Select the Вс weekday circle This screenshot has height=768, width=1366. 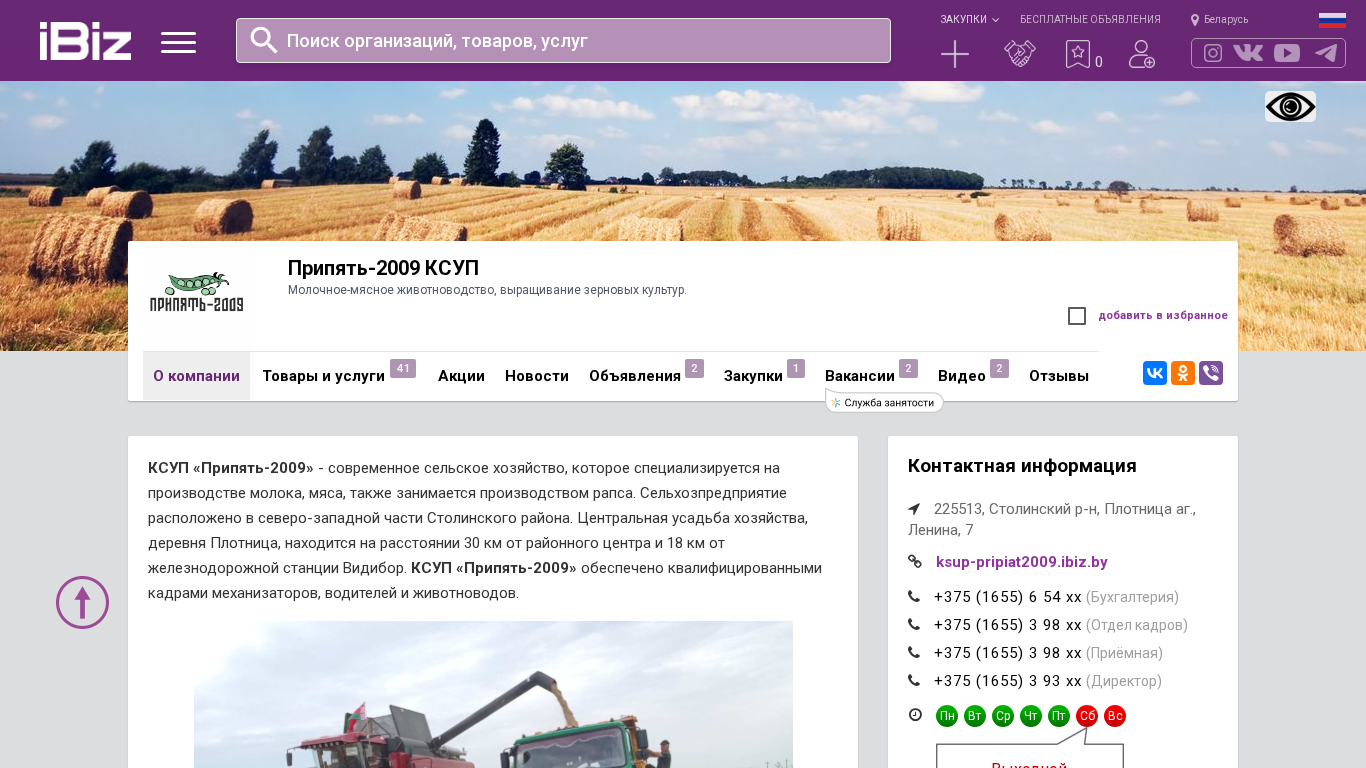[1115, 716]
